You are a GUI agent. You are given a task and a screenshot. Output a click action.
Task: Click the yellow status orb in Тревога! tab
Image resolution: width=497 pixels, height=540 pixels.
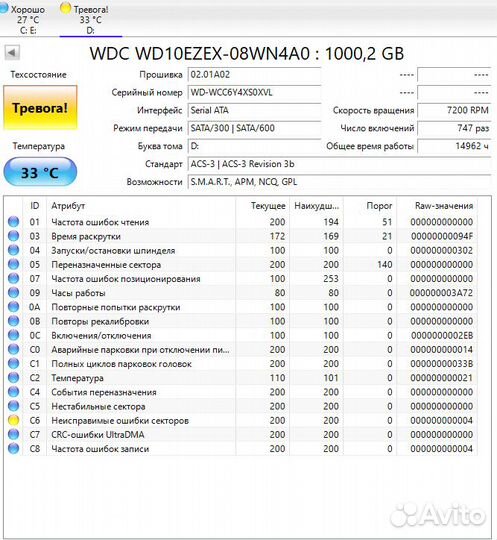coord(65,8)
